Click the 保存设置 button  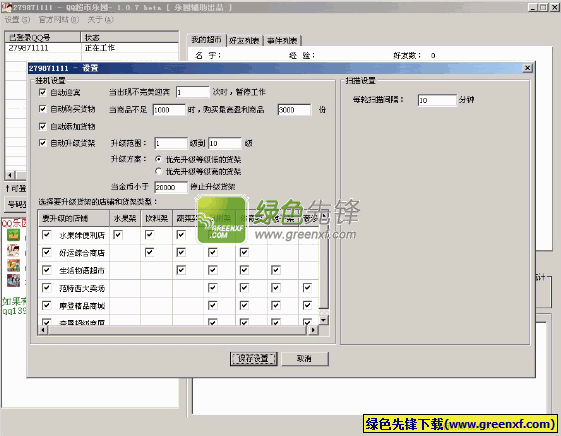(253, 359)
